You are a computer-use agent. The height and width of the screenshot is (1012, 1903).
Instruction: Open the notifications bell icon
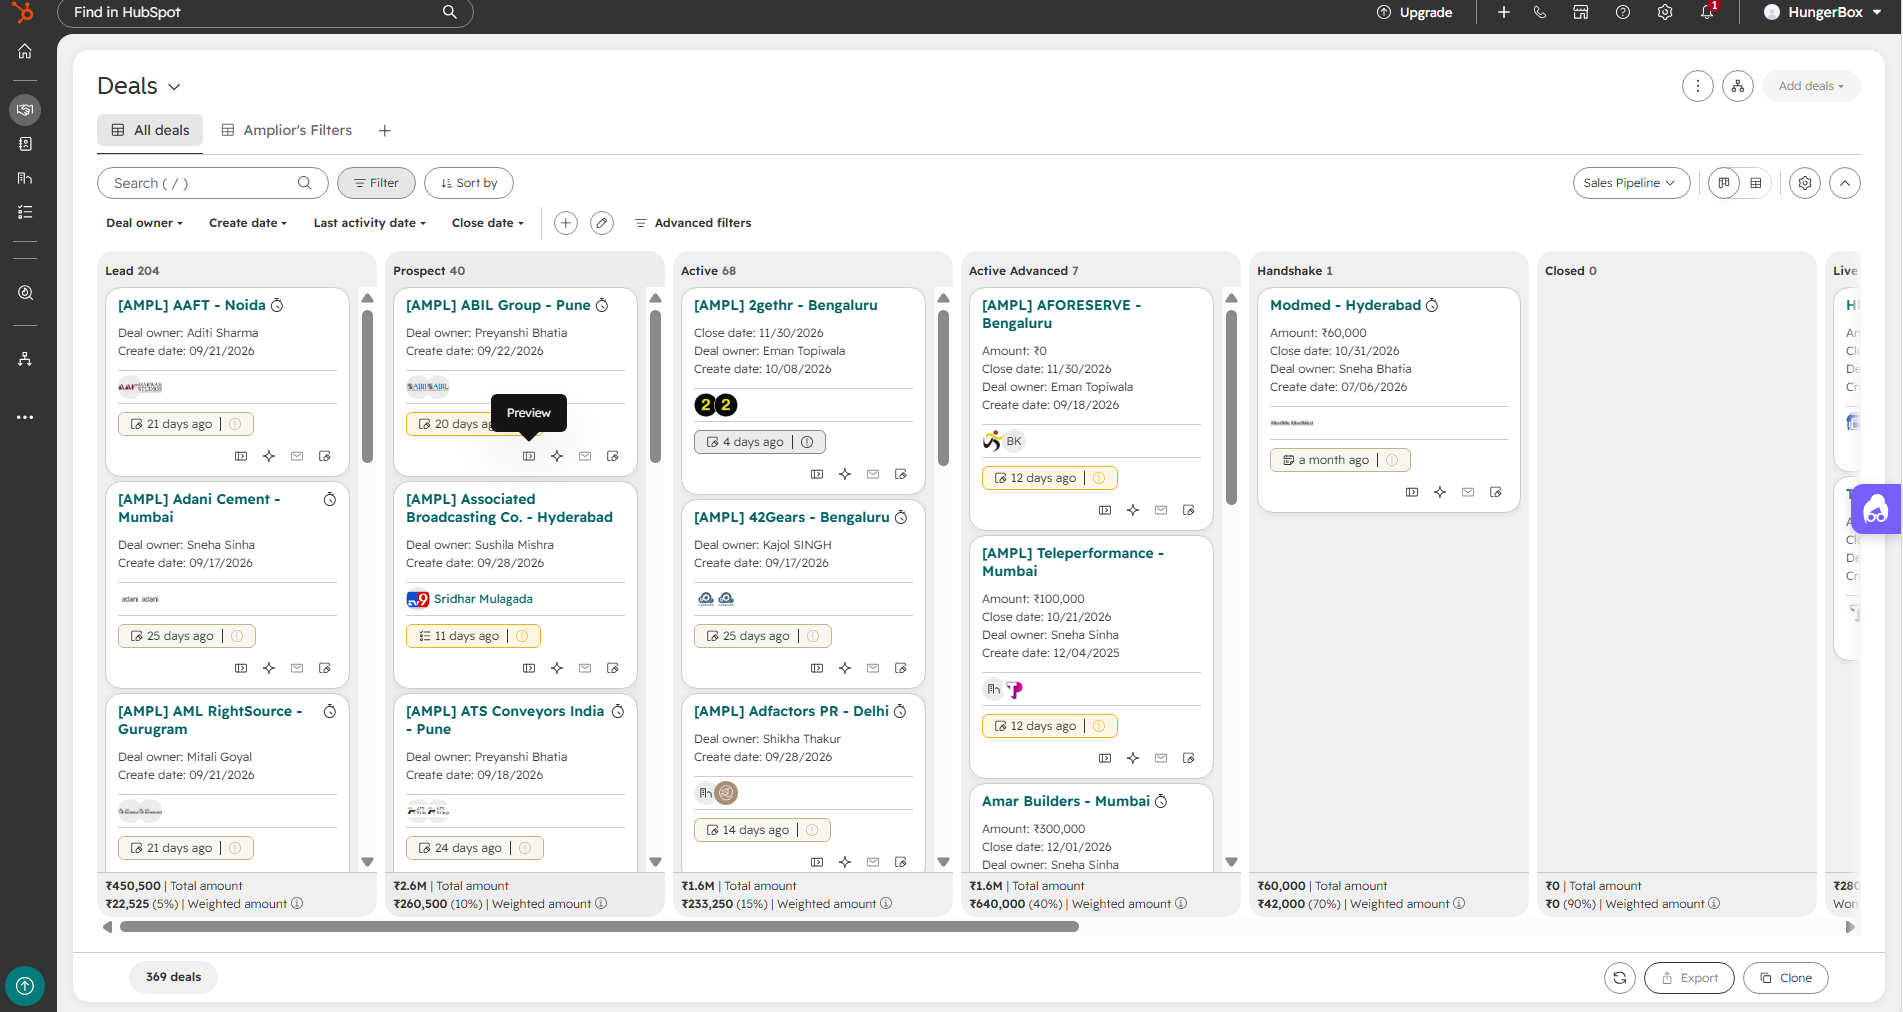[x=1707, y=12]
